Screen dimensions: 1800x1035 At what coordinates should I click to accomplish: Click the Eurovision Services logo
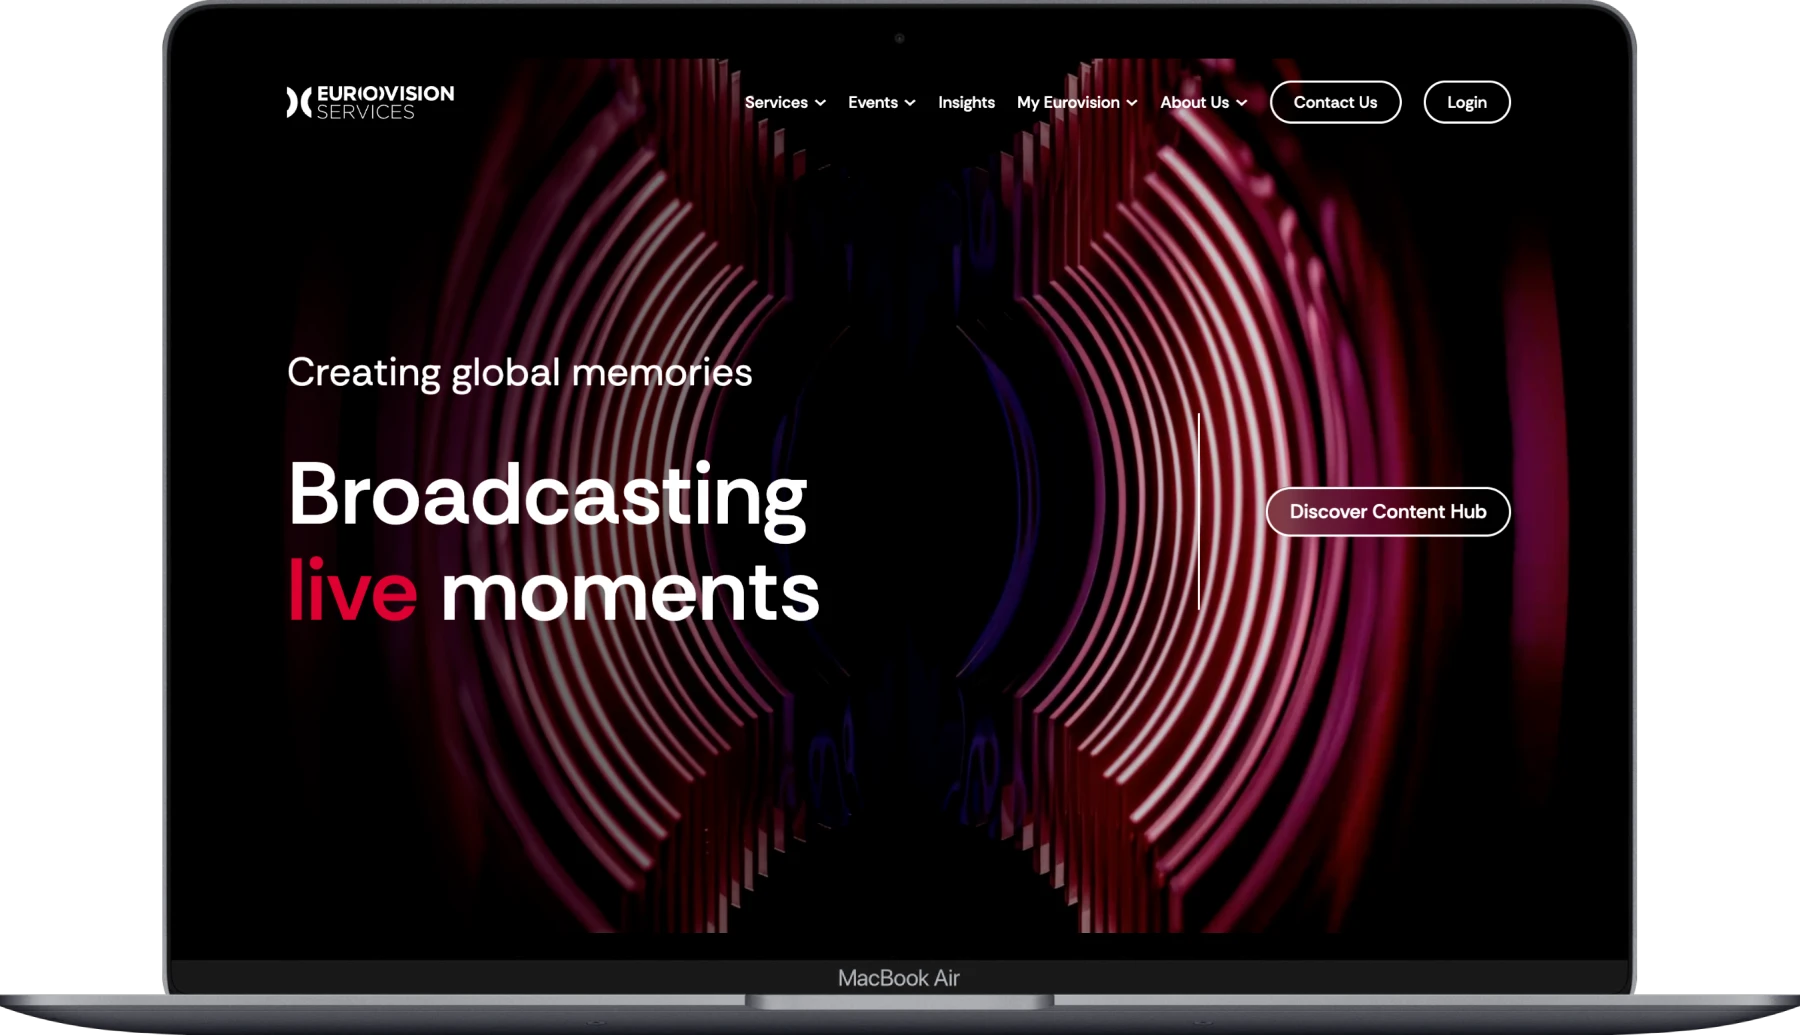370,101
